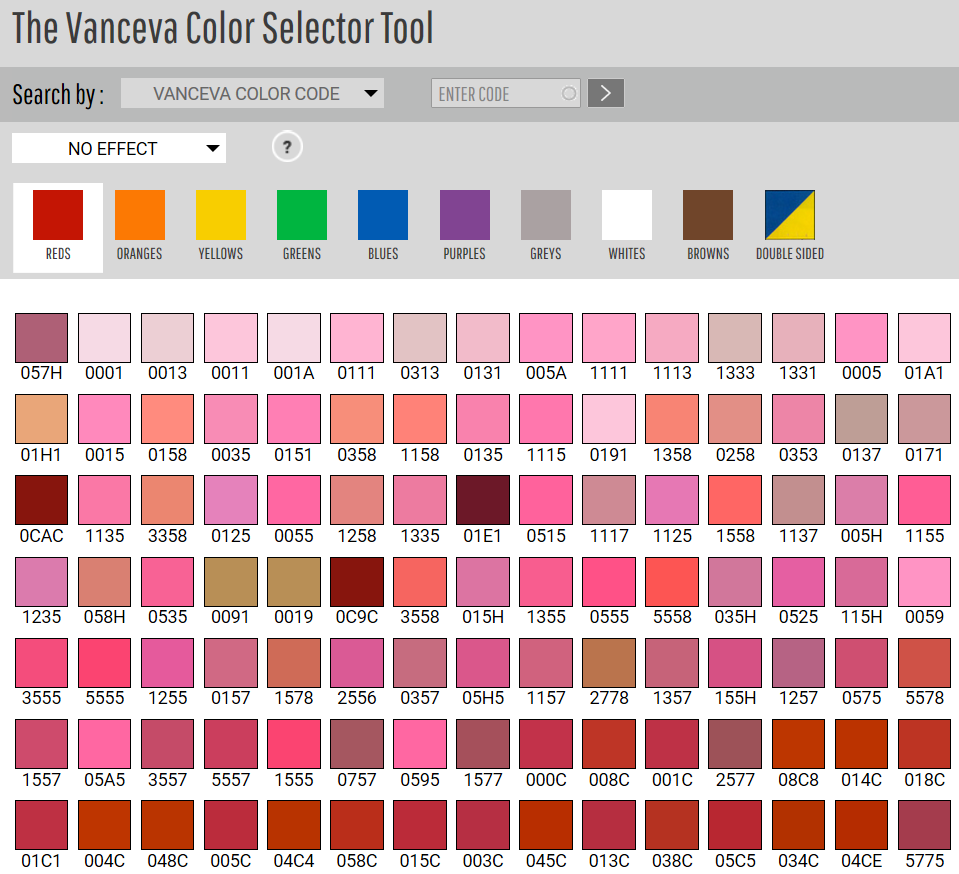Open the Greens color category
The width and height of the screenshot is (959, 874).
click(302, 226)
